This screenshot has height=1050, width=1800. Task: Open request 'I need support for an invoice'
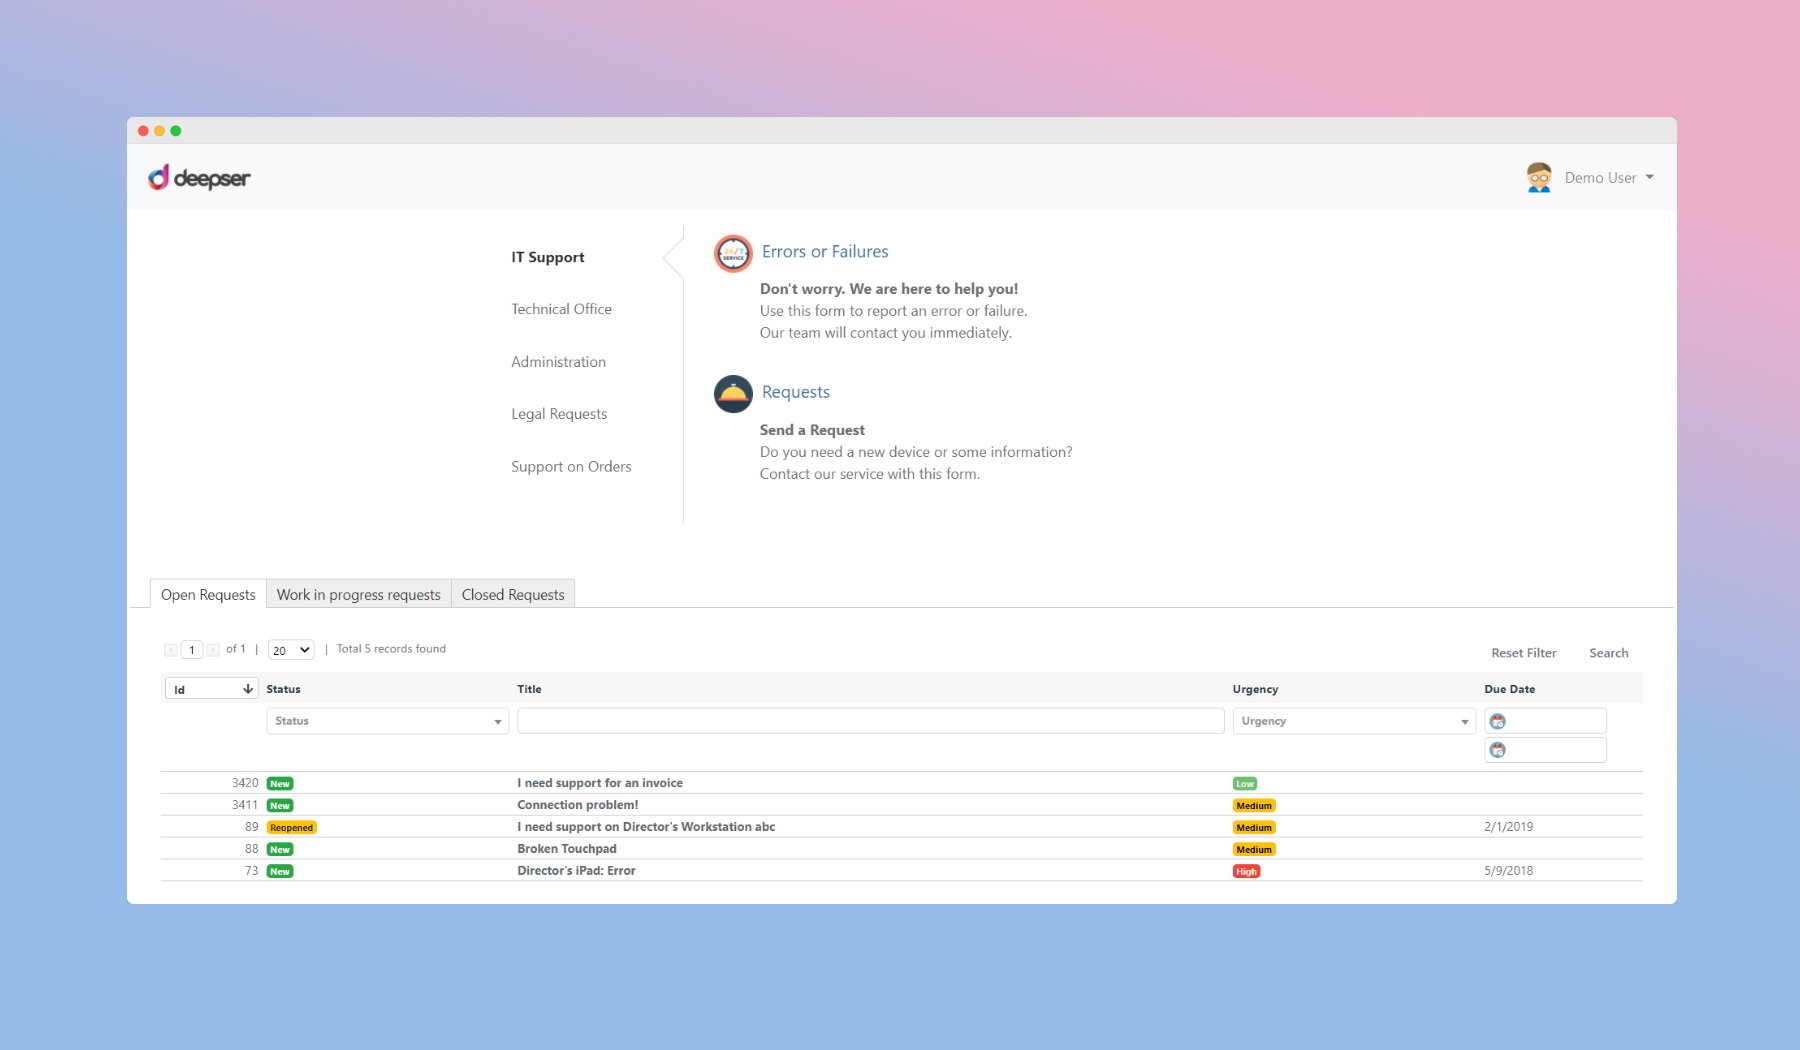pyautogui.click(x=600, y=783)
